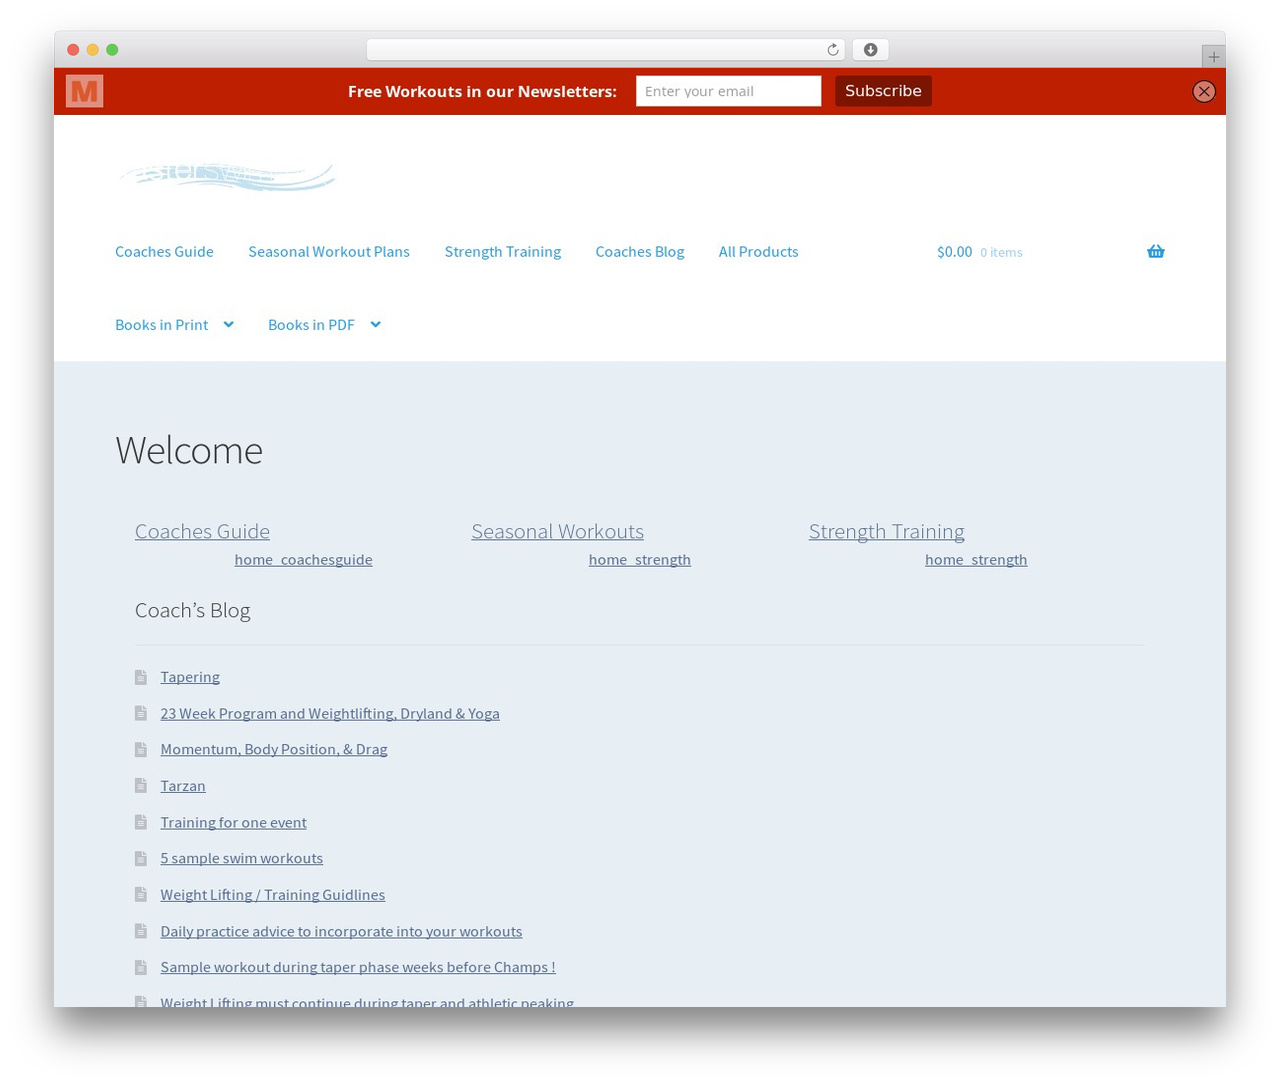Click home_strength link under Strength Training heading
This screenshot has height=1084, width=1280.
[x=976, y=560]
